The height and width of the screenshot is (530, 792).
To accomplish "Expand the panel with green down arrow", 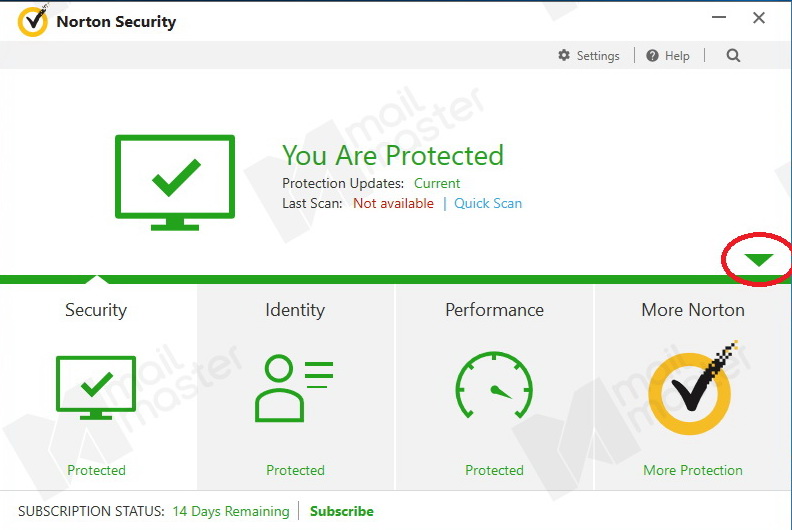I will point(760,261).
